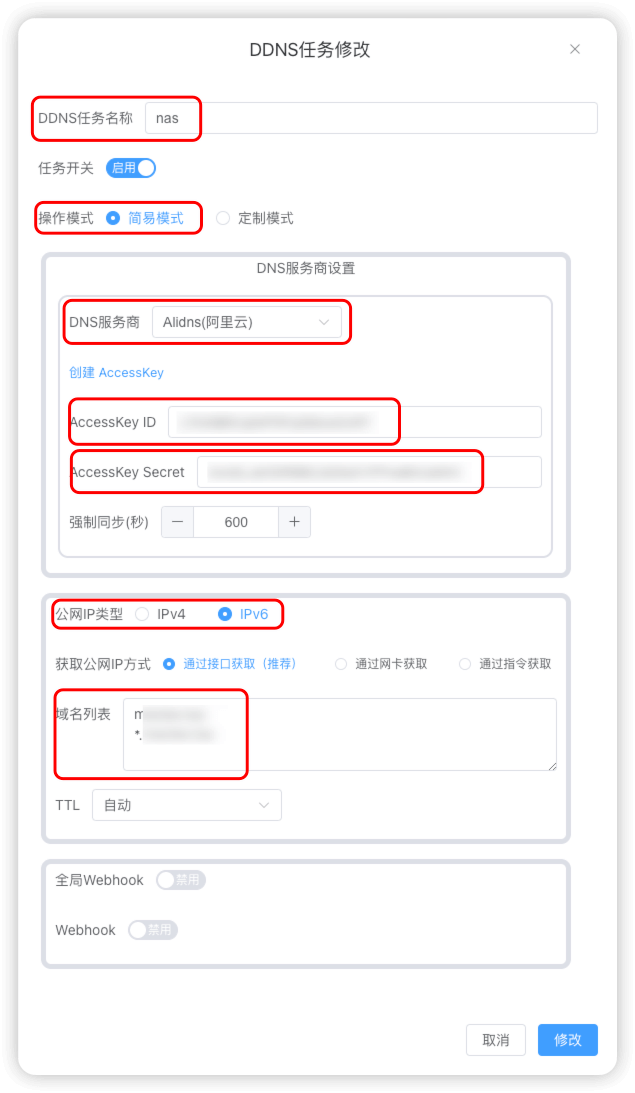Click the 取消 button
The width and height of the screenshot is (635, 1093).
coord(496,1040)
